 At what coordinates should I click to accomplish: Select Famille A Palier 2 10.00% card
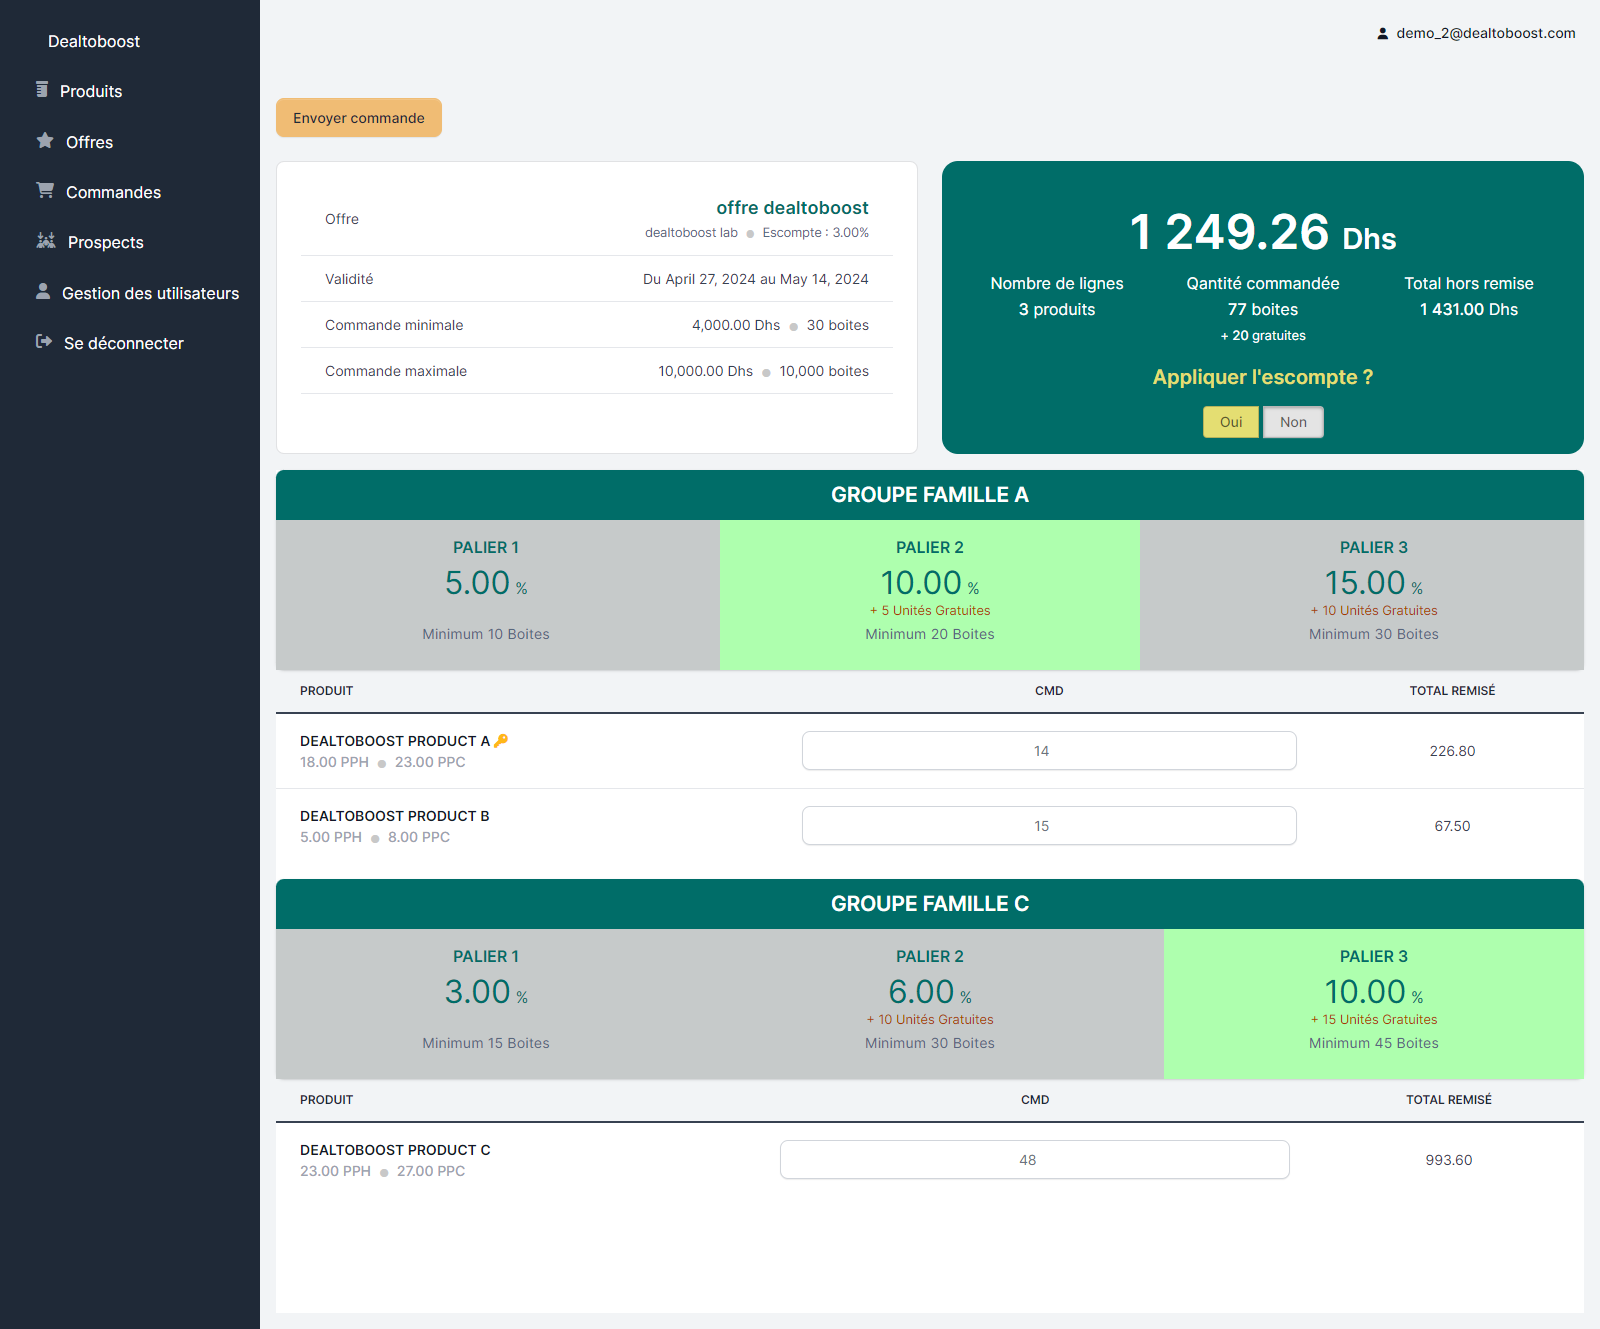tap(930, 595)
